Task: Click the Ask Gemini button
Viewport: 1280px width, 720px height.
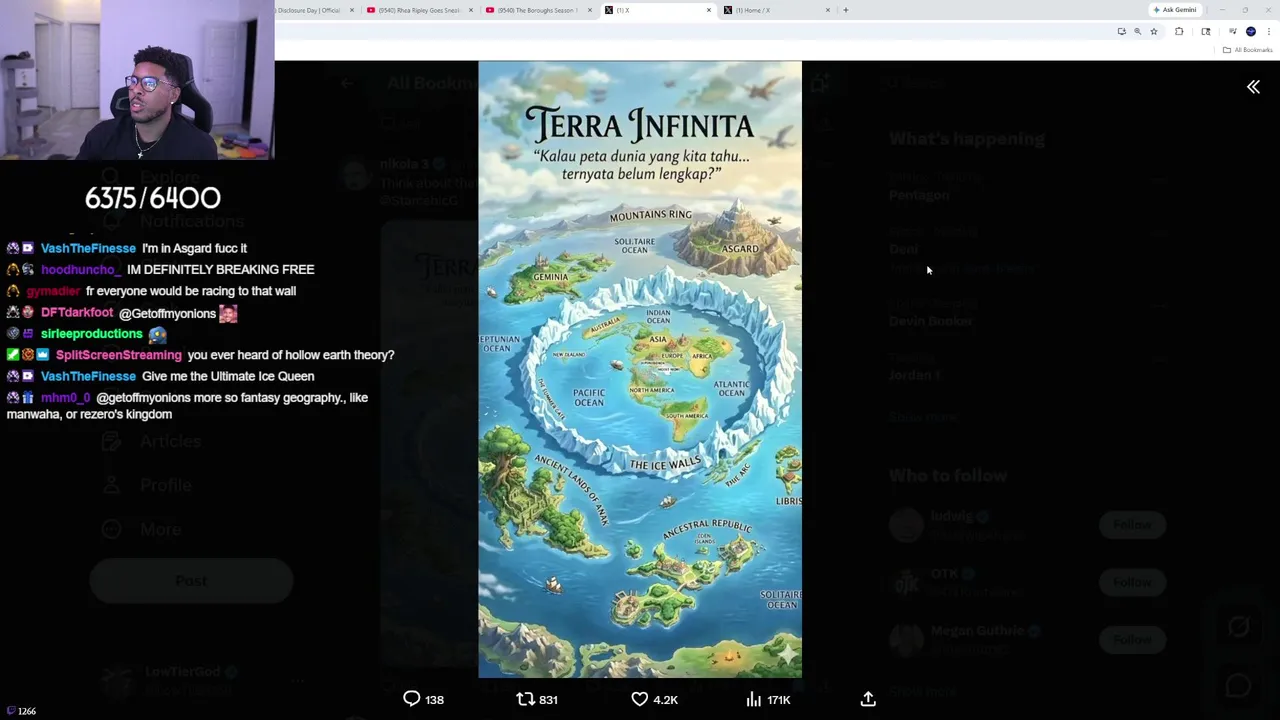Action: tap(1175, 10)
